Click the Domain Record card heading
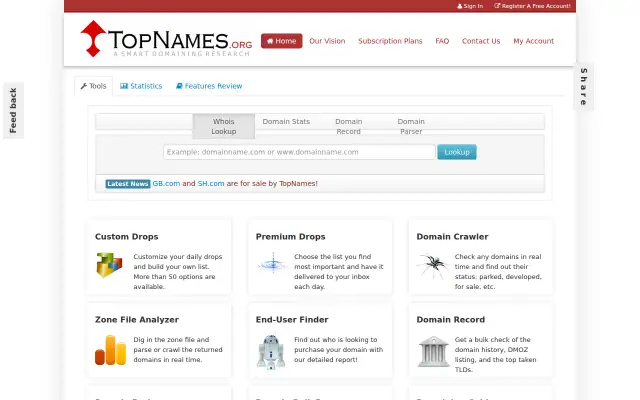Viewport: 640px width, 400px height. [x=451, y=320]
